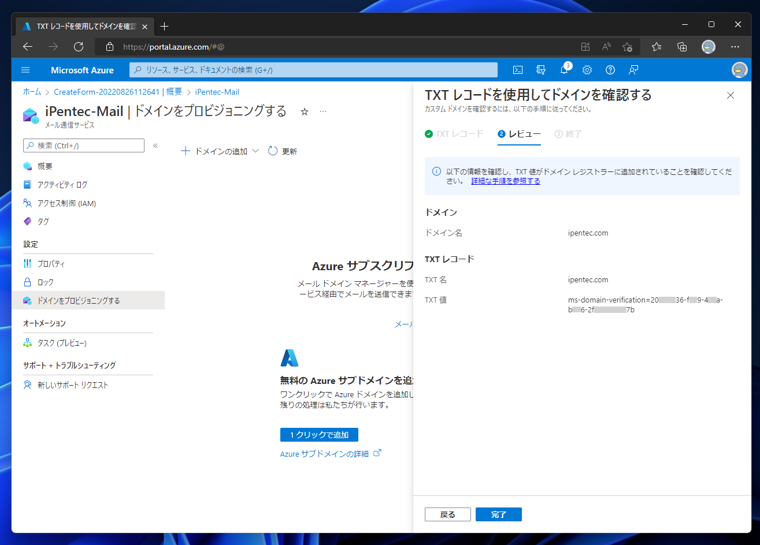Go to ホーム via breadcrumb
Screen dimensions: 760x545
(32, 92)
